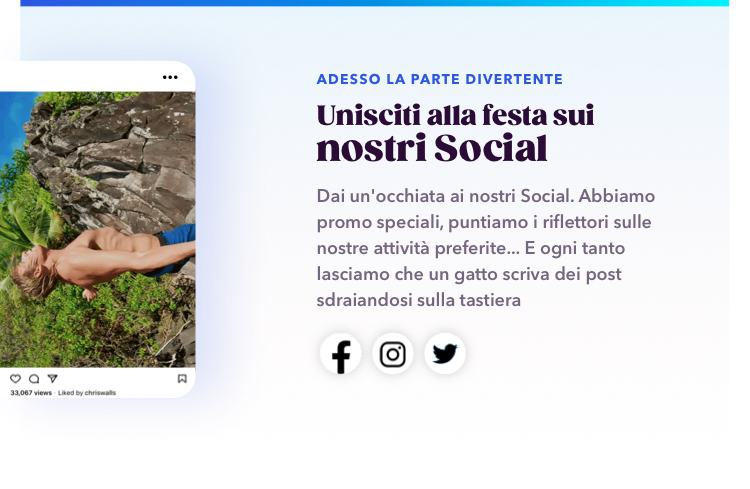Click the "Unisciti alla festa sui" heading line

[455, 115]
